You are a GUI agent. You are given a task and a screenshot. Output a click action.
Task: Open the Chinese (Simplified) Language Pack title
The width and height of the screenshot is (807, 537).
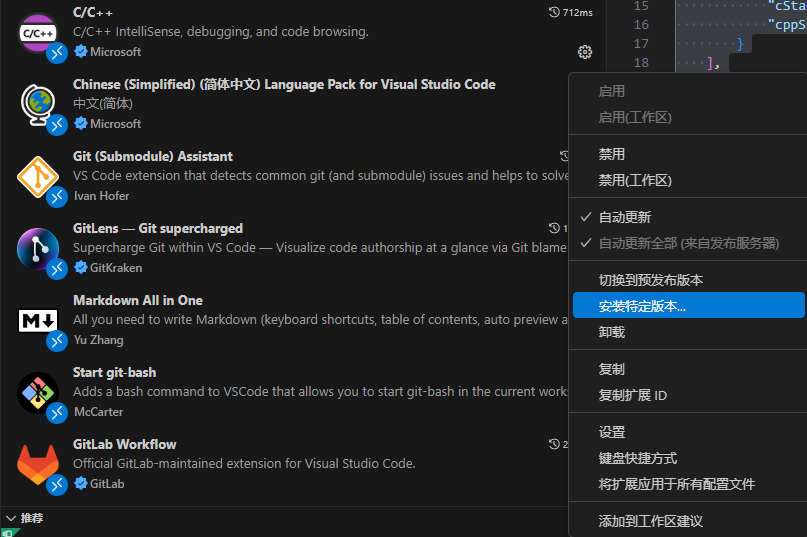284,84
